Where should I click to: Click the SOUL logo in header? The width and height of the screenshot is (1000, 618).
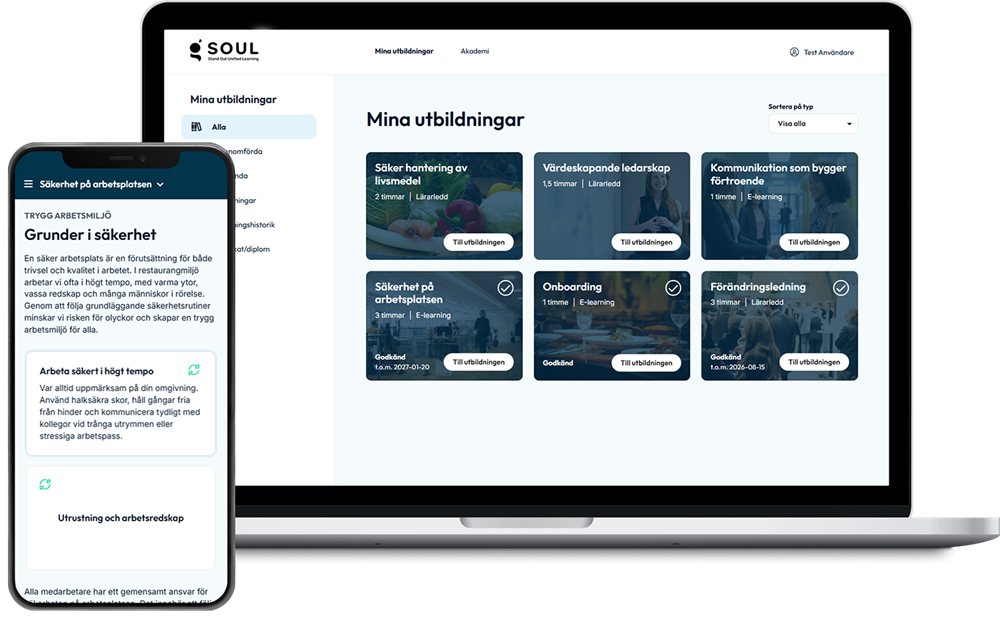point(224,51)
